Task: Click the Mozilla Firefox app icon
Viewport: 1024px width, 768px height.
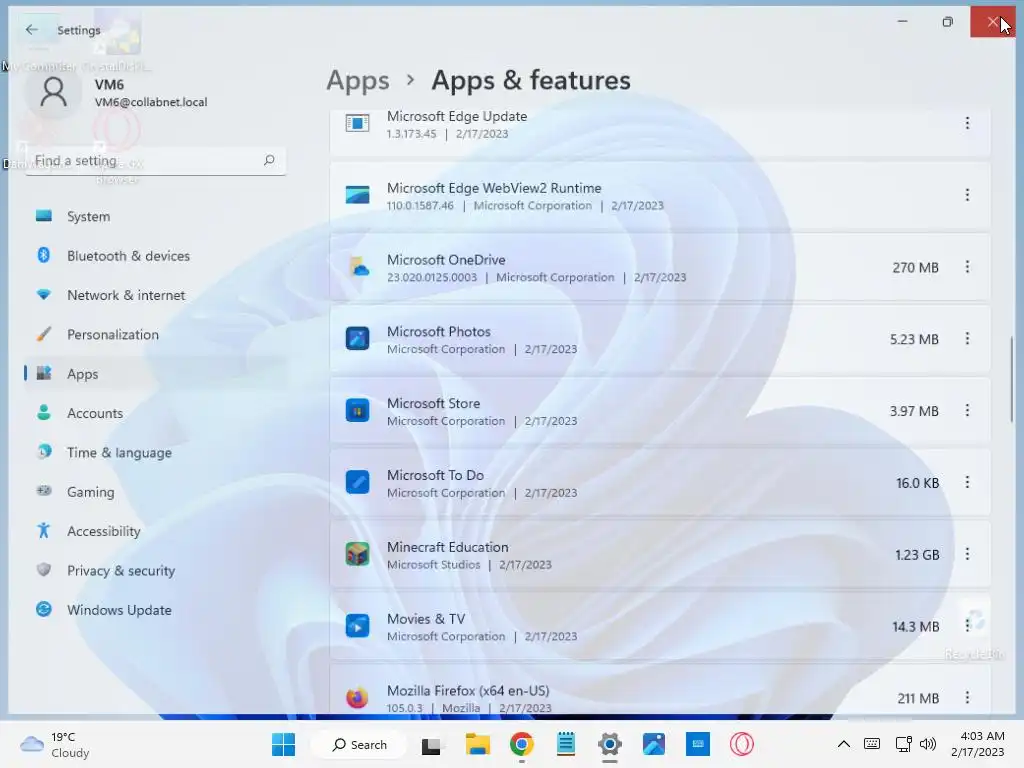Action: 357,697
